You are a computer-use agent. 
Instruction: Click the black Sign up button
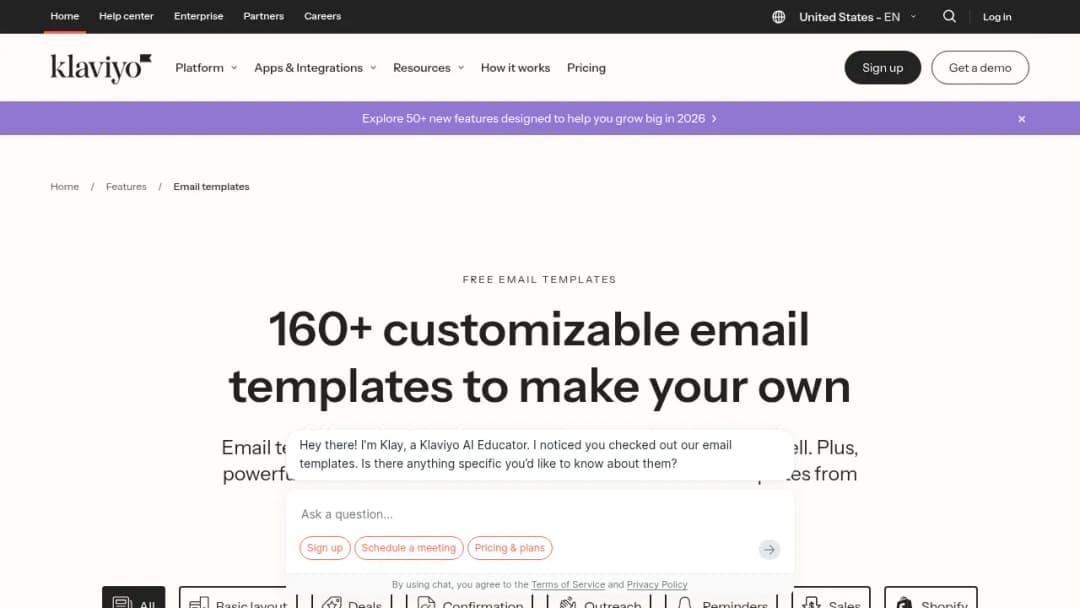(x=882, y=67)
